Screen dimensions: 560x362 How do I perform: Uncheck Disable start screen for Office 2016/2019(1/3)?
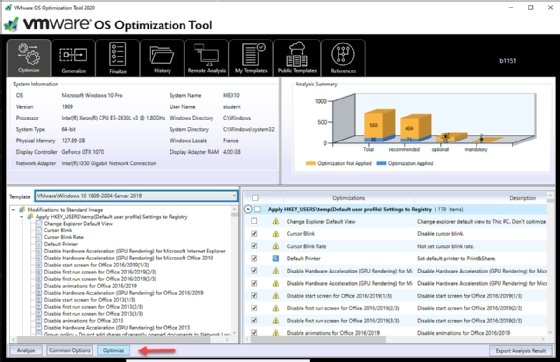(x=254, y=296)
